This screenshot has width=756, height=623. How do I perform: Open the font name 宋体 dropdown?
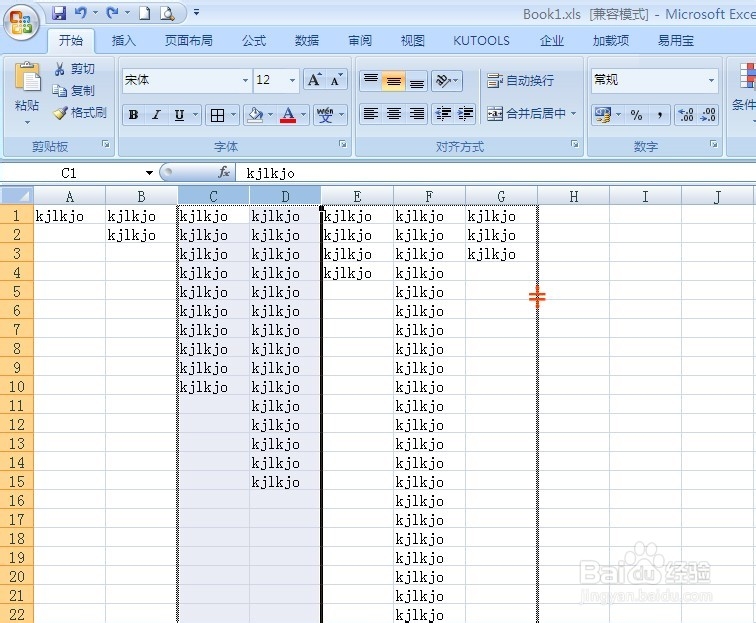click(245, 80)
